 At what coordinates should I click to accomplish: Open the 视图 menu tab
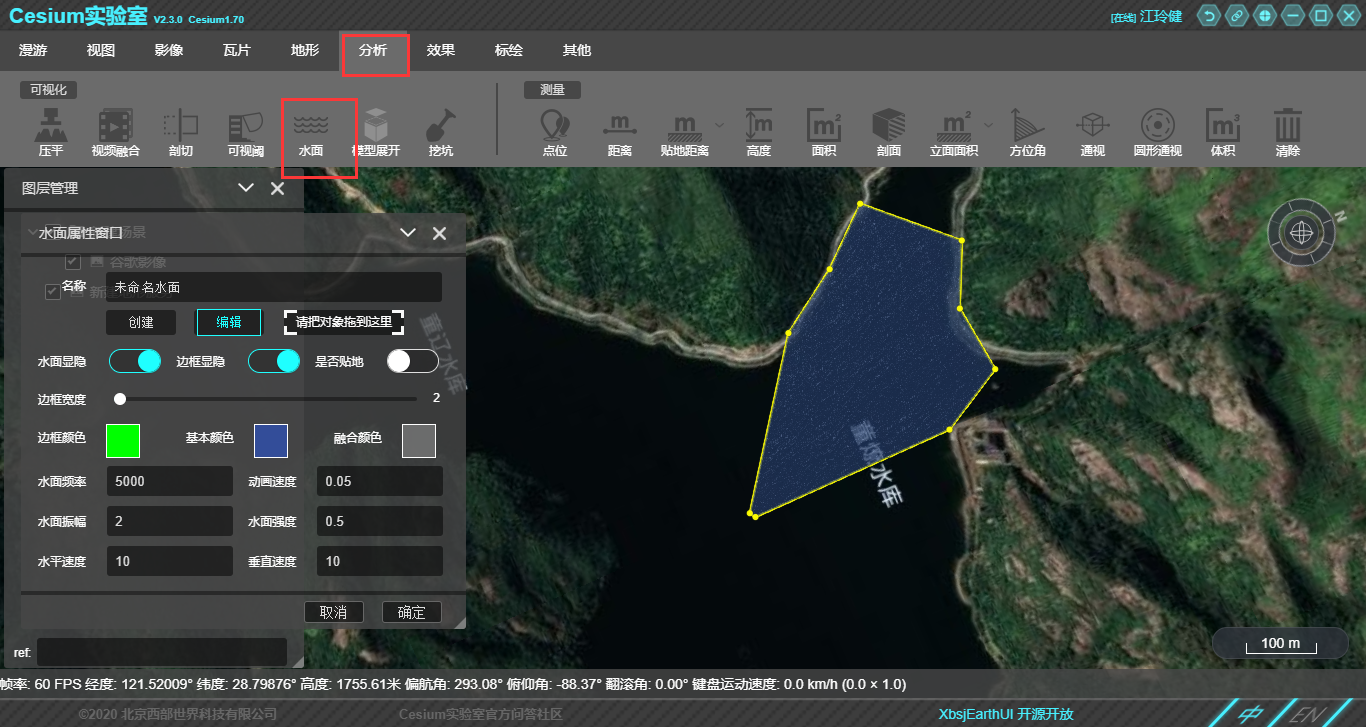(x=101, y=50)
